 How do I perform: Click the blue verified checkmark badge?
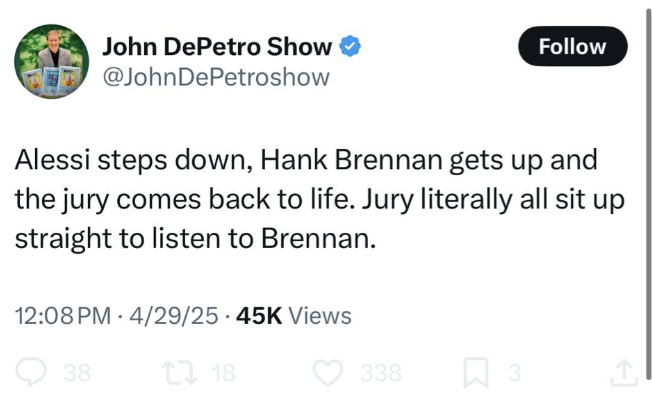[x=349, y=46]
